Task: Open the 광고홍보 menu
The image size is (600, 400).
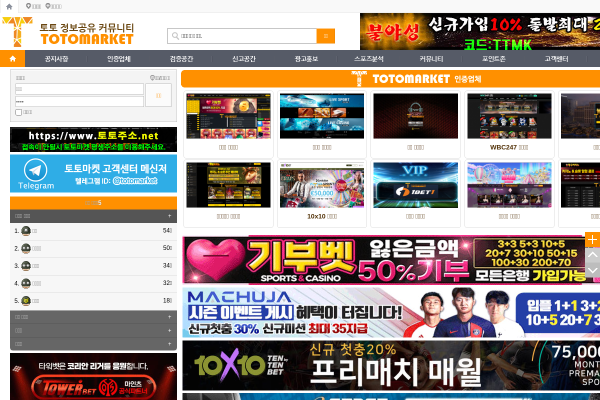Action: (x=306, y=59)
